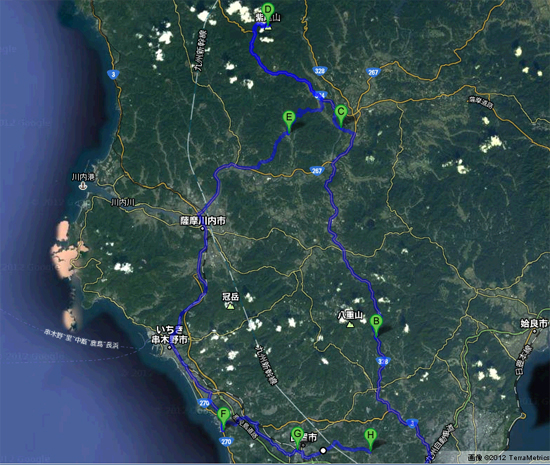
Task: Click the いちき串木野市 city label
Action: coord(170,335)
